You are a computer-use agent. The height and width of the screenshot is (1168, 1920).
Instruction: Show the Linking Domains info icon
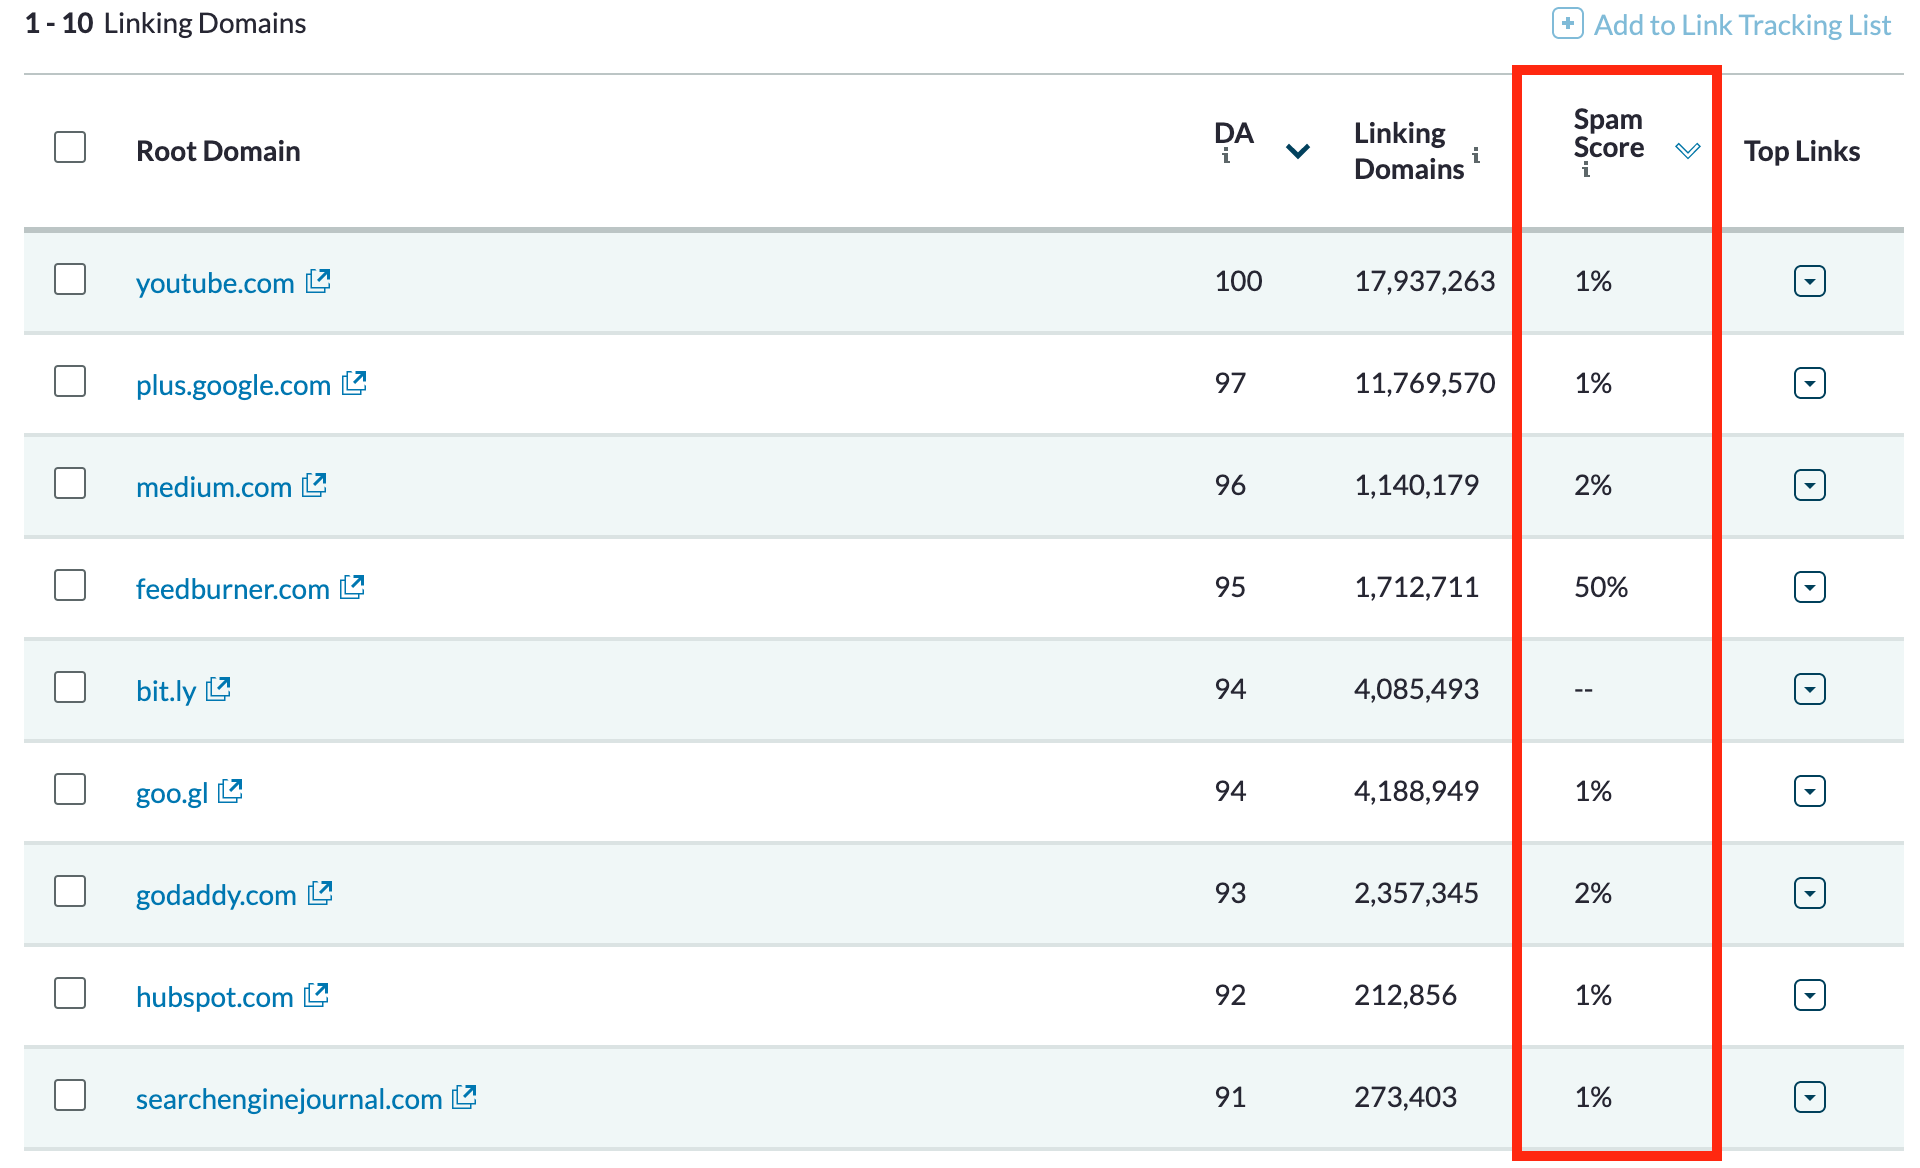click(x=1476, y=155)
